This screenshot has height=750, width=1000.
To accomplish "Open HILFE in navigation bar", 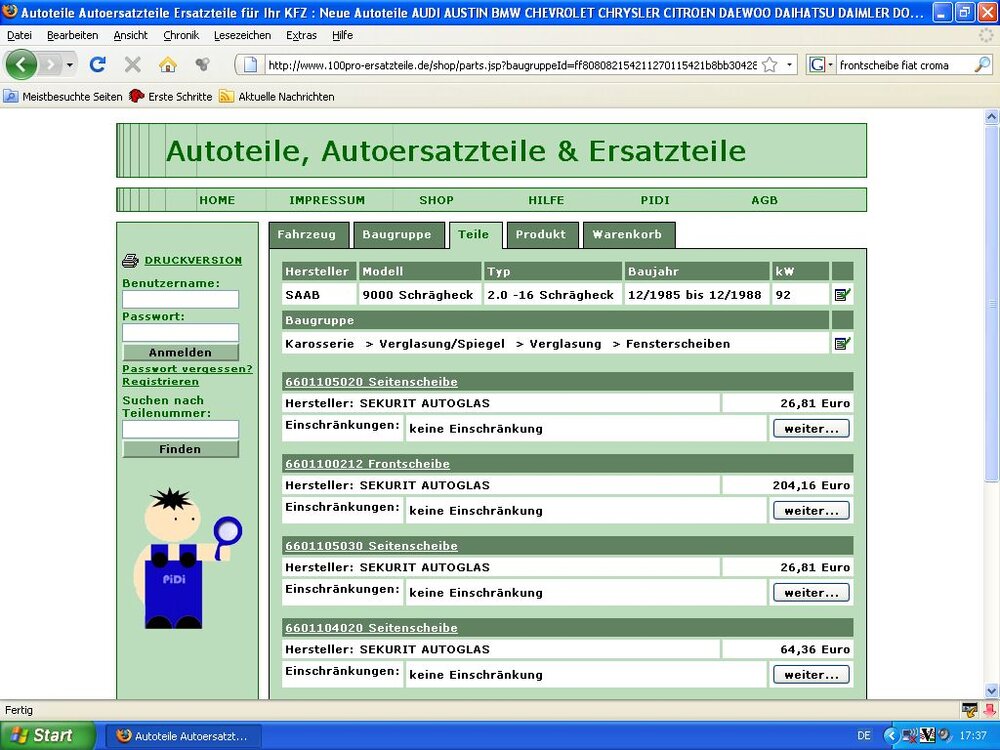I will (x=546, y=200).
